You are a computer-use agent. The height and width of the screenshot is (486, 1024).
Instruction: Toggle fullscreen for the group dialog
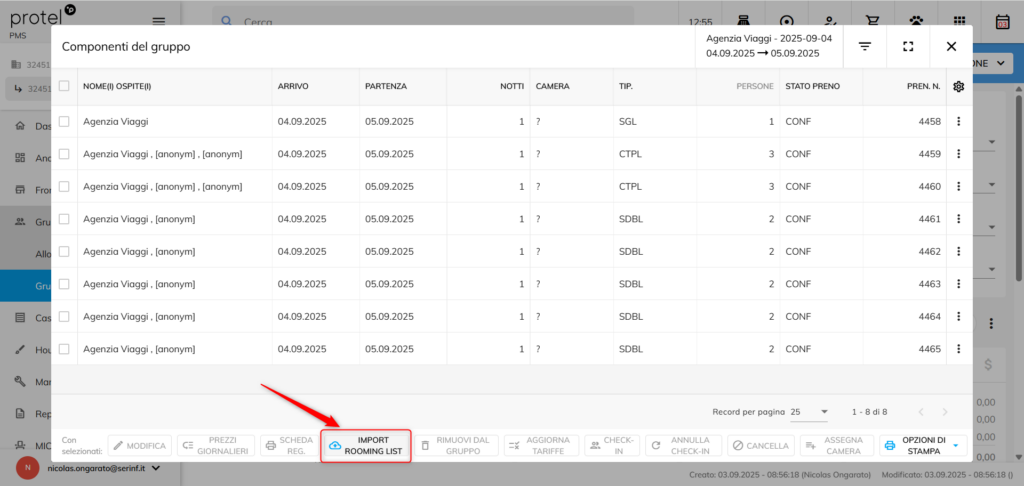(908, 47)
